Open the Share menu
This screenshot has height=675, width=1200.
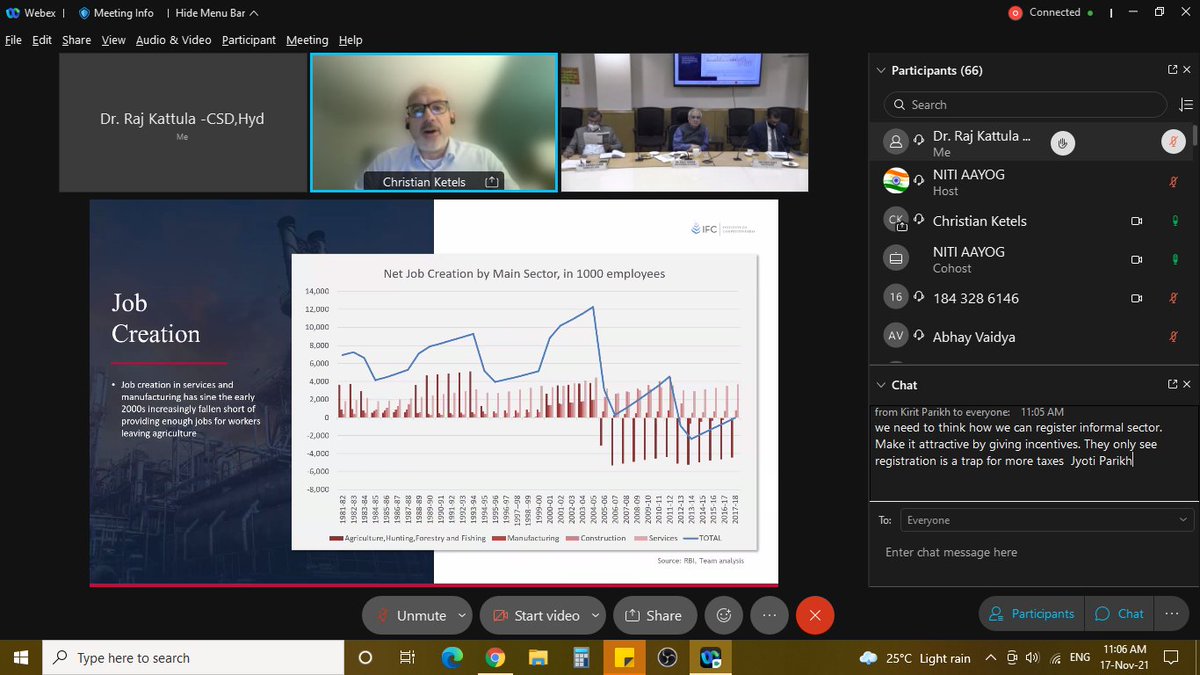tap(76, 40)
